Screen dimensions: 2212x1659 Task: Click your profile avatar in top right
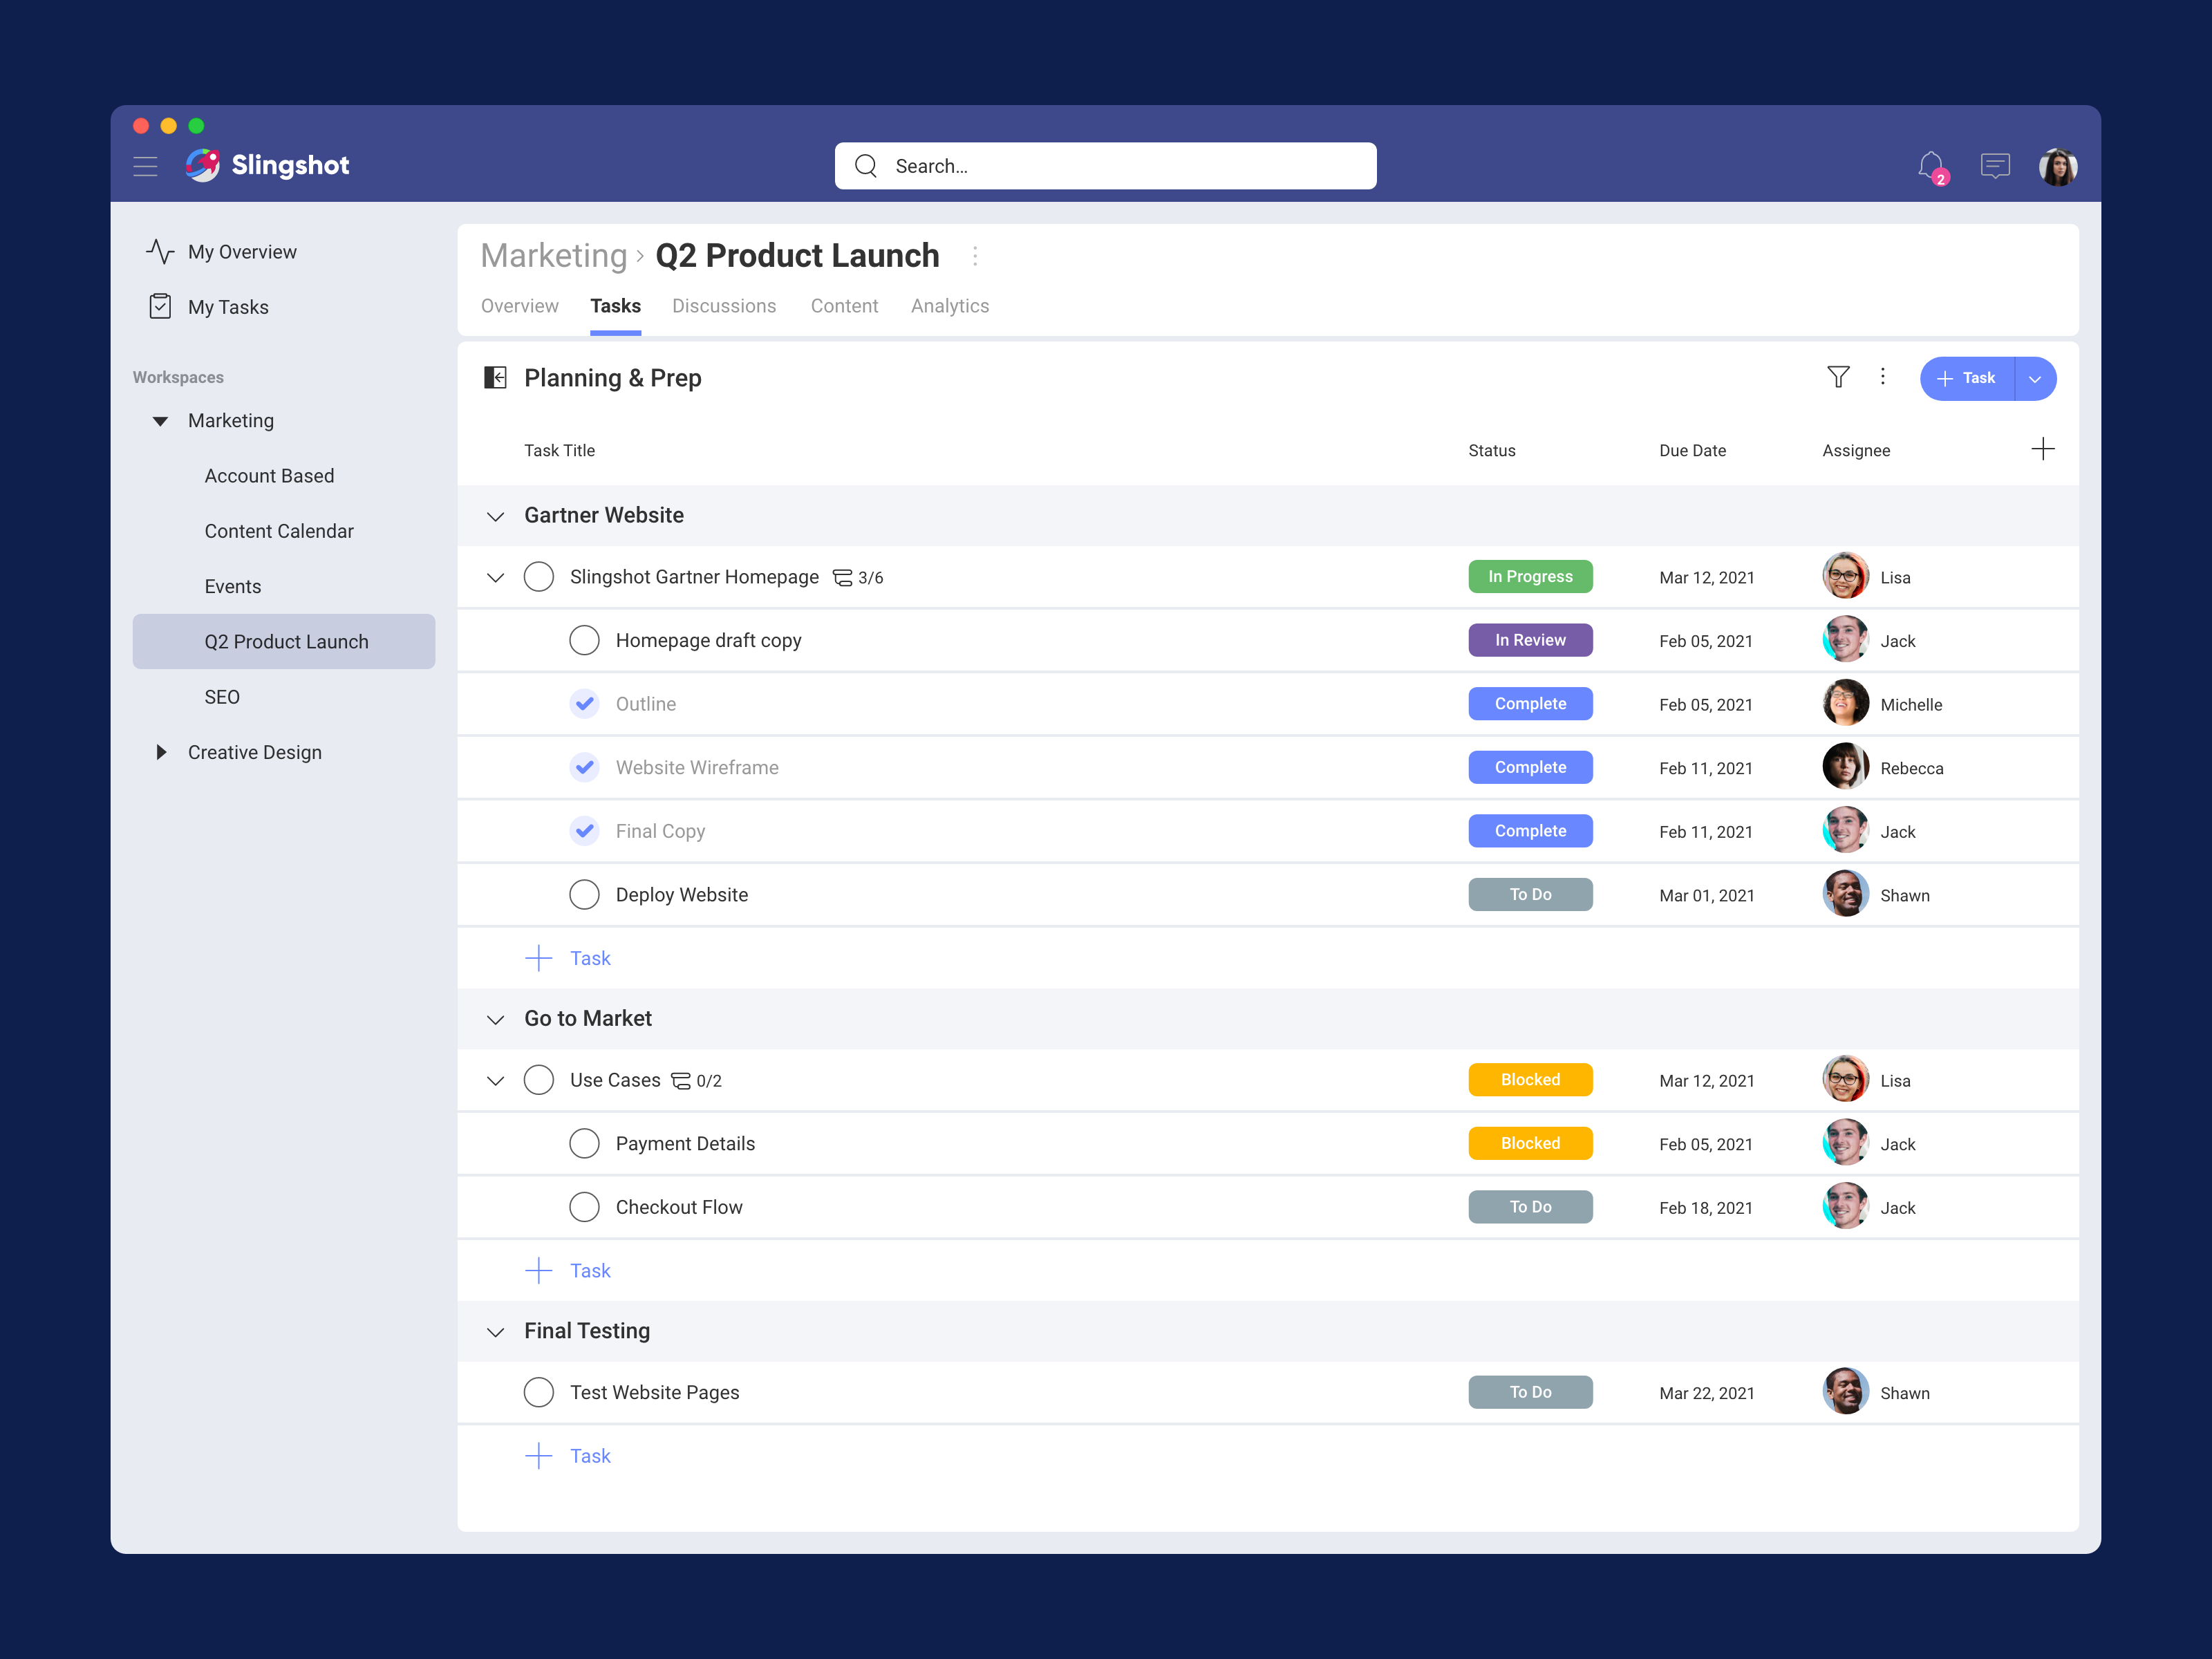[x=2058, y=165]
